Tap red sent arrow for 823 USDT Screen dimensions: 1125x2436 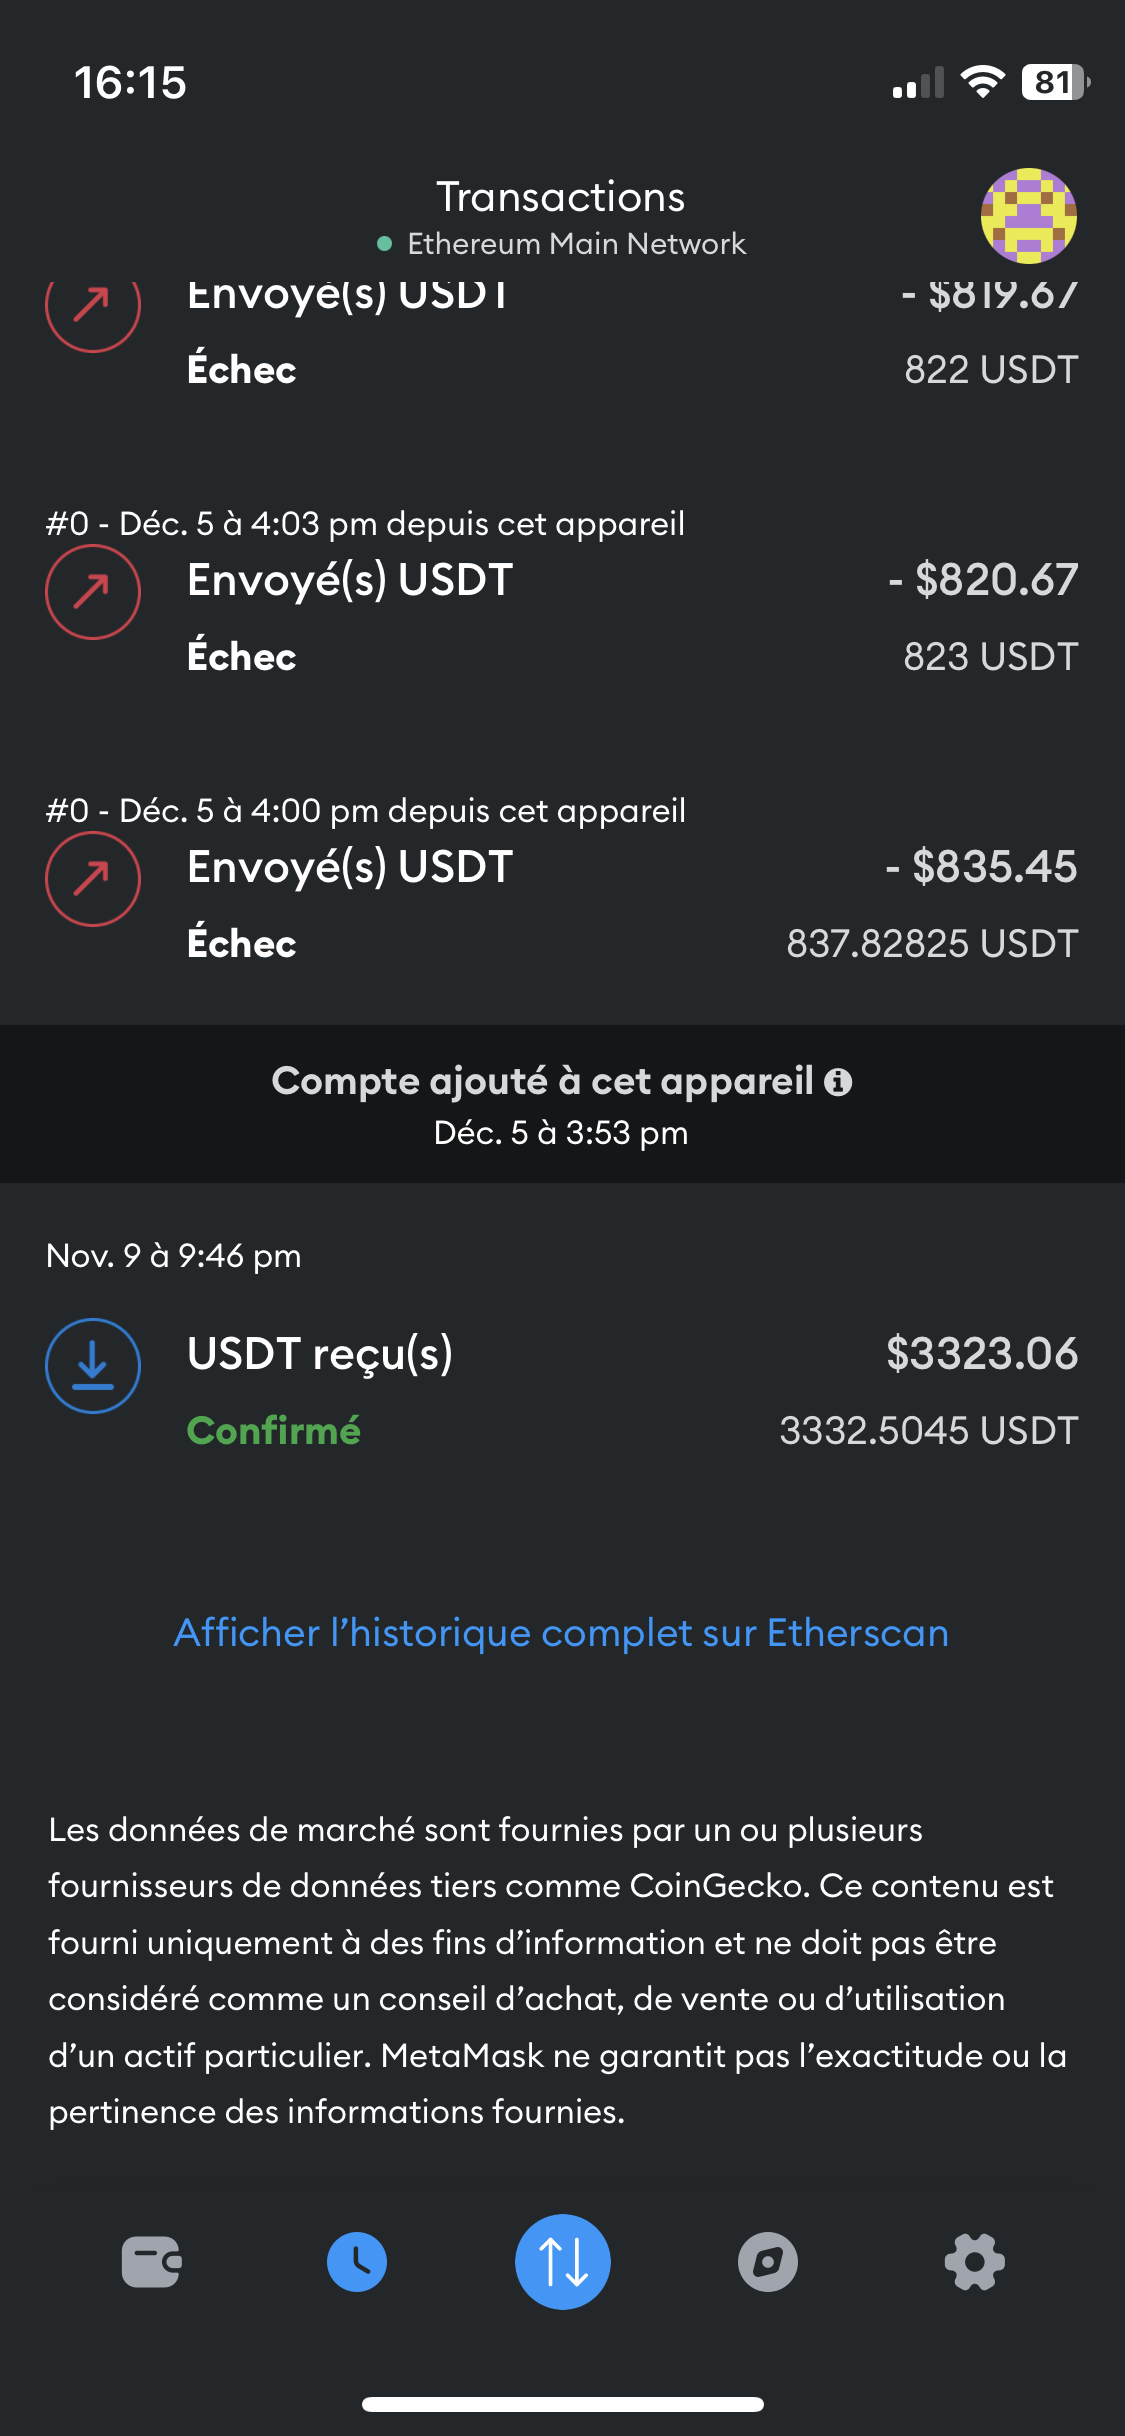[x=93, y=592]
